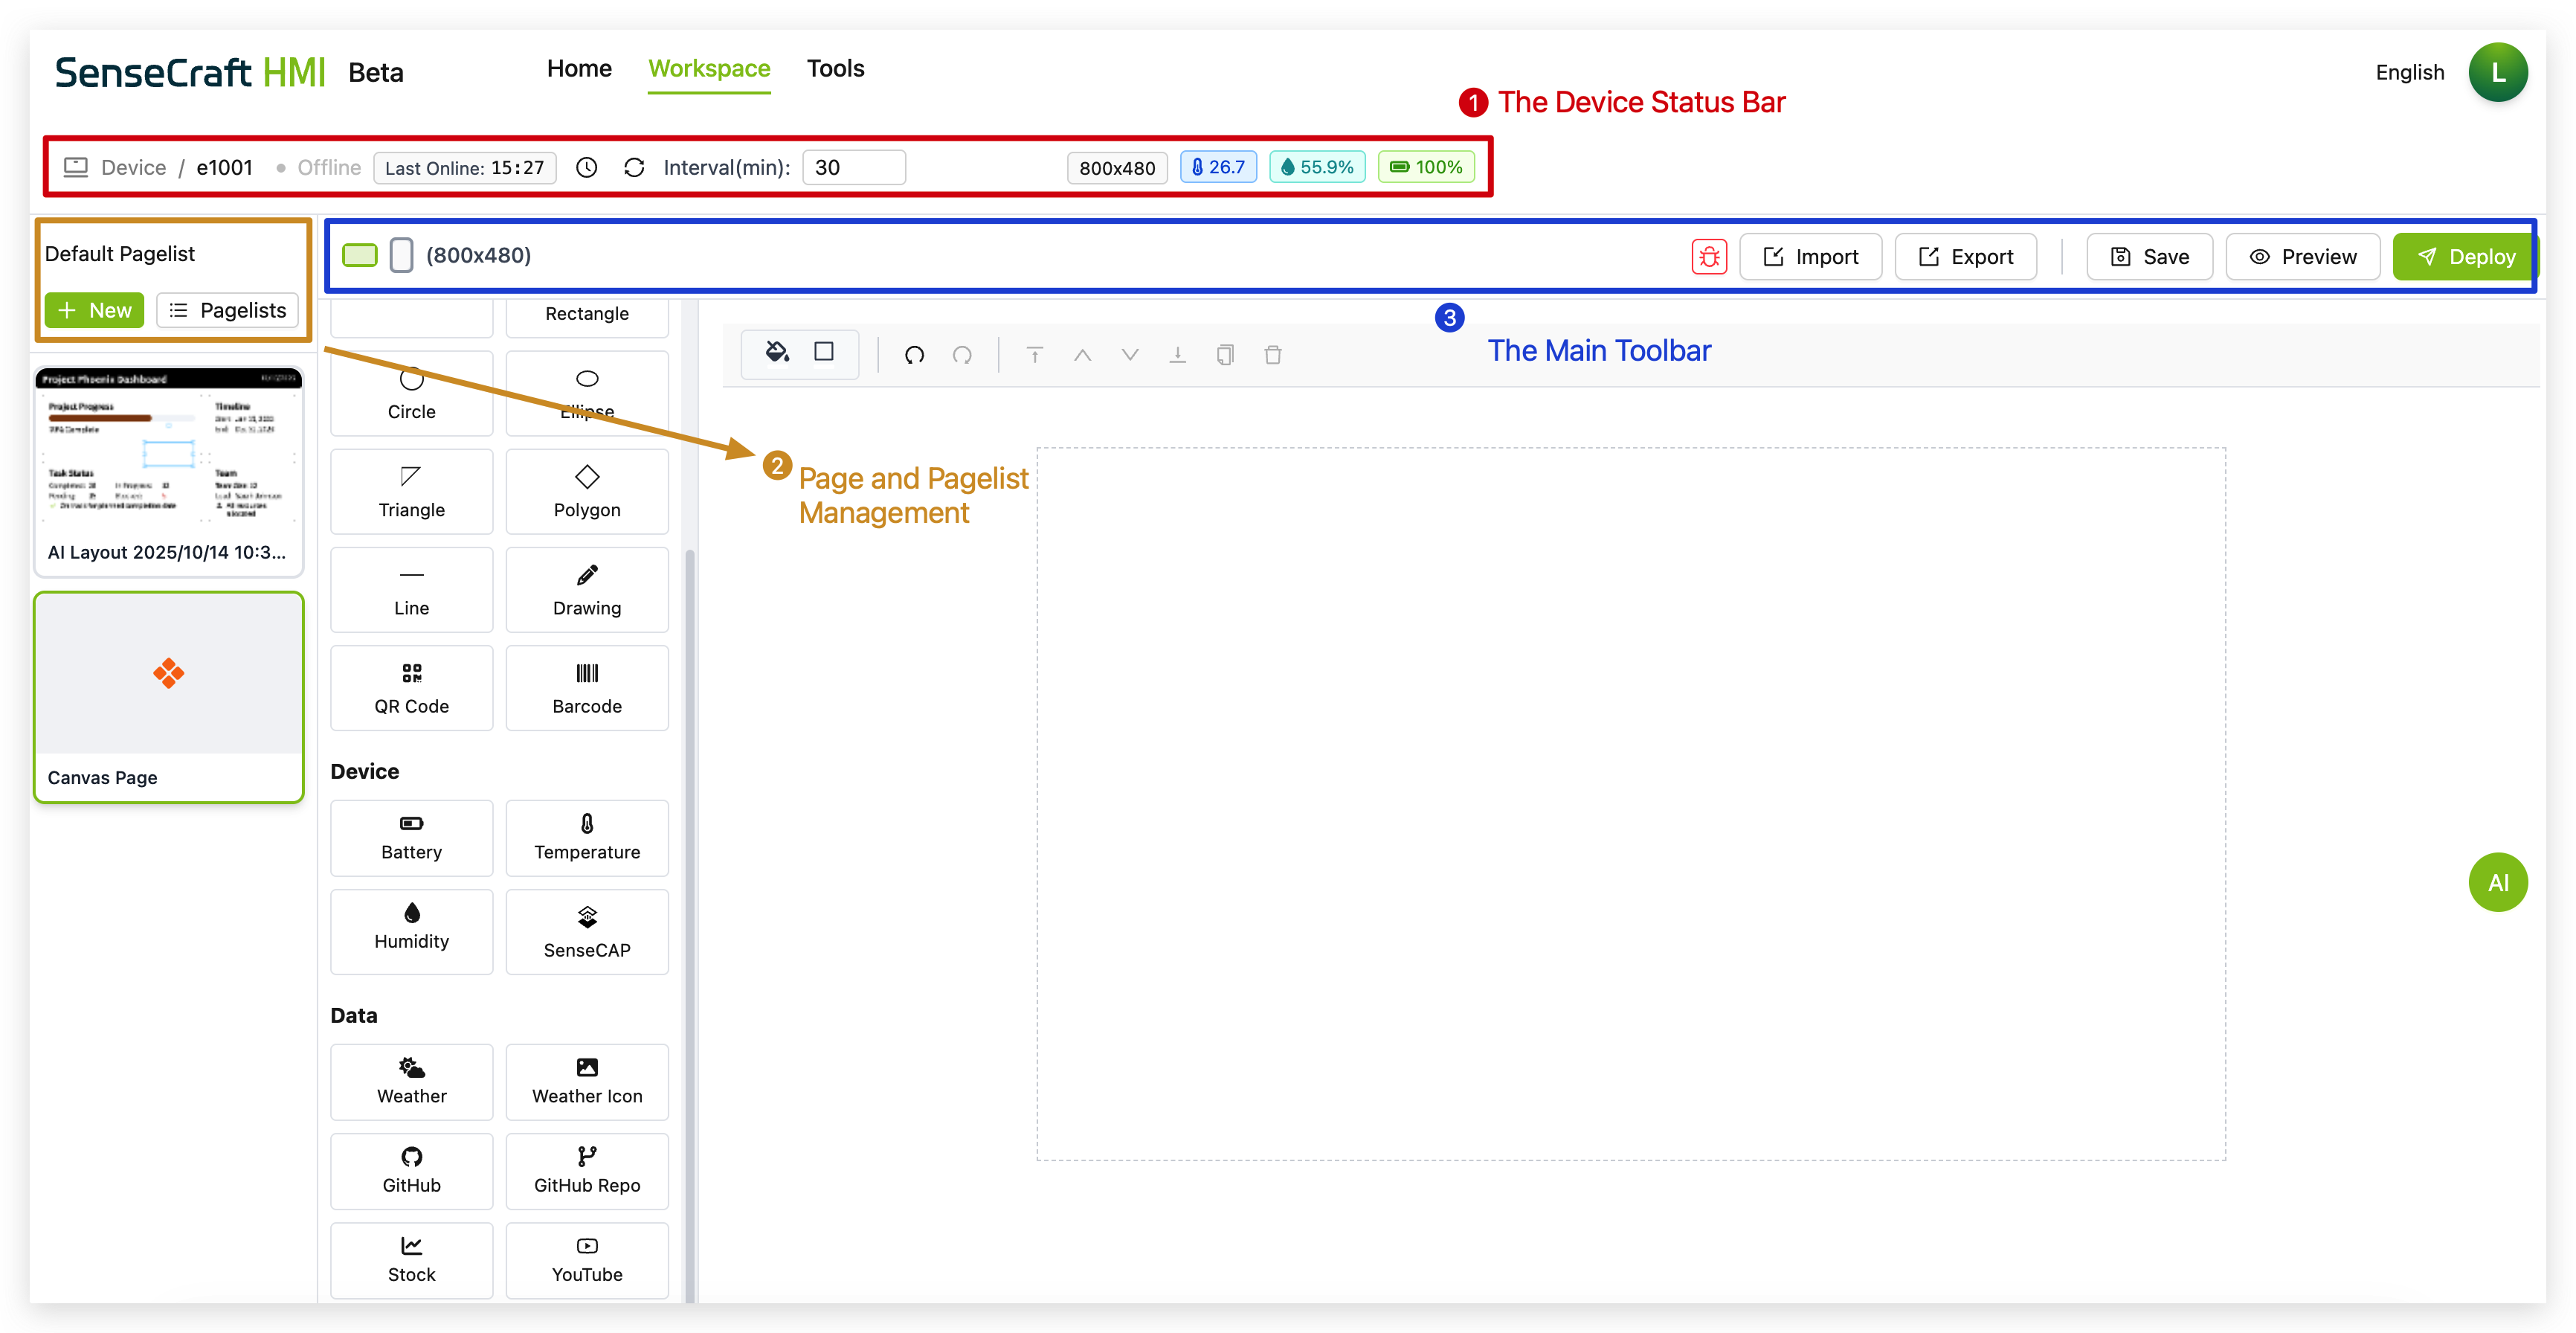Viewport: 2576px width, 1333px height.
Task: Open the Pagelists list
Action: click(228, 310)
